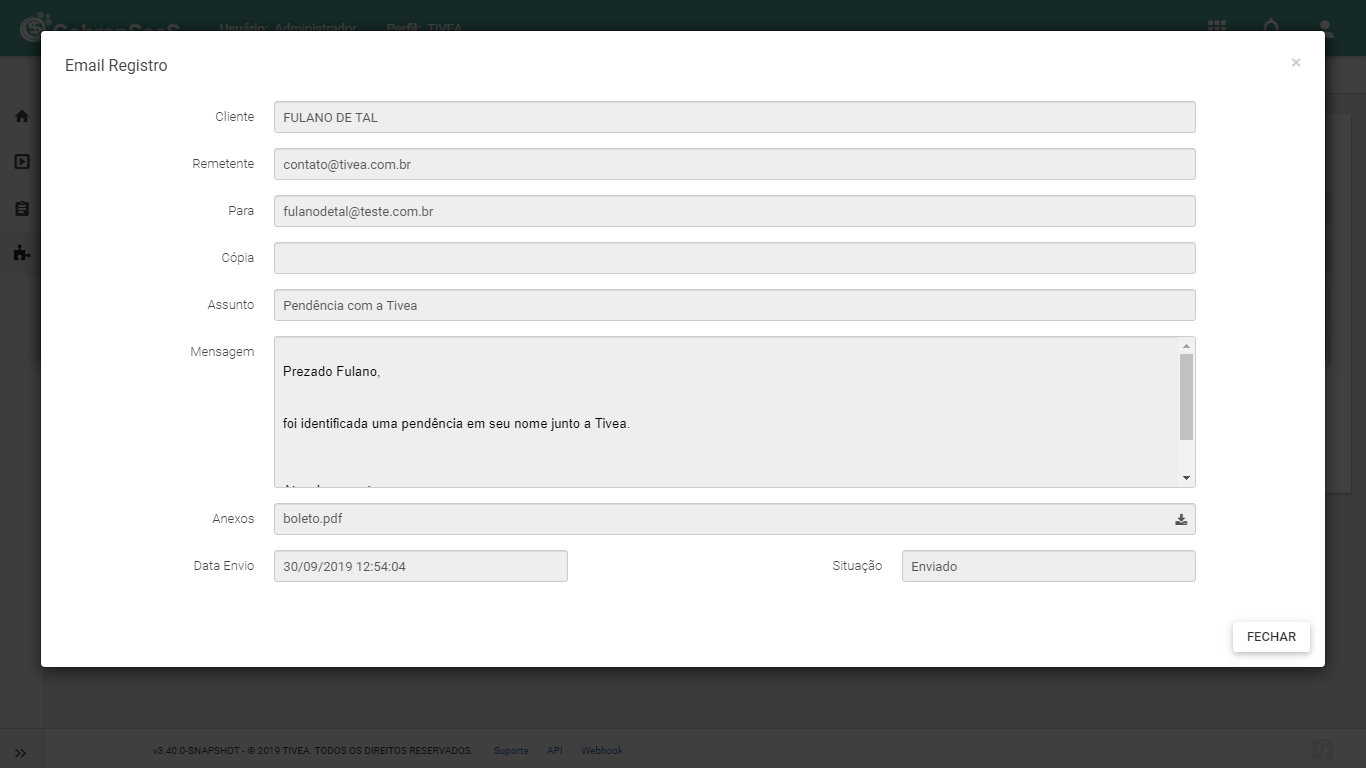Click the Remetente email field
The image size is (1366, 768).
pyautogui.click(x=735, y=164)
